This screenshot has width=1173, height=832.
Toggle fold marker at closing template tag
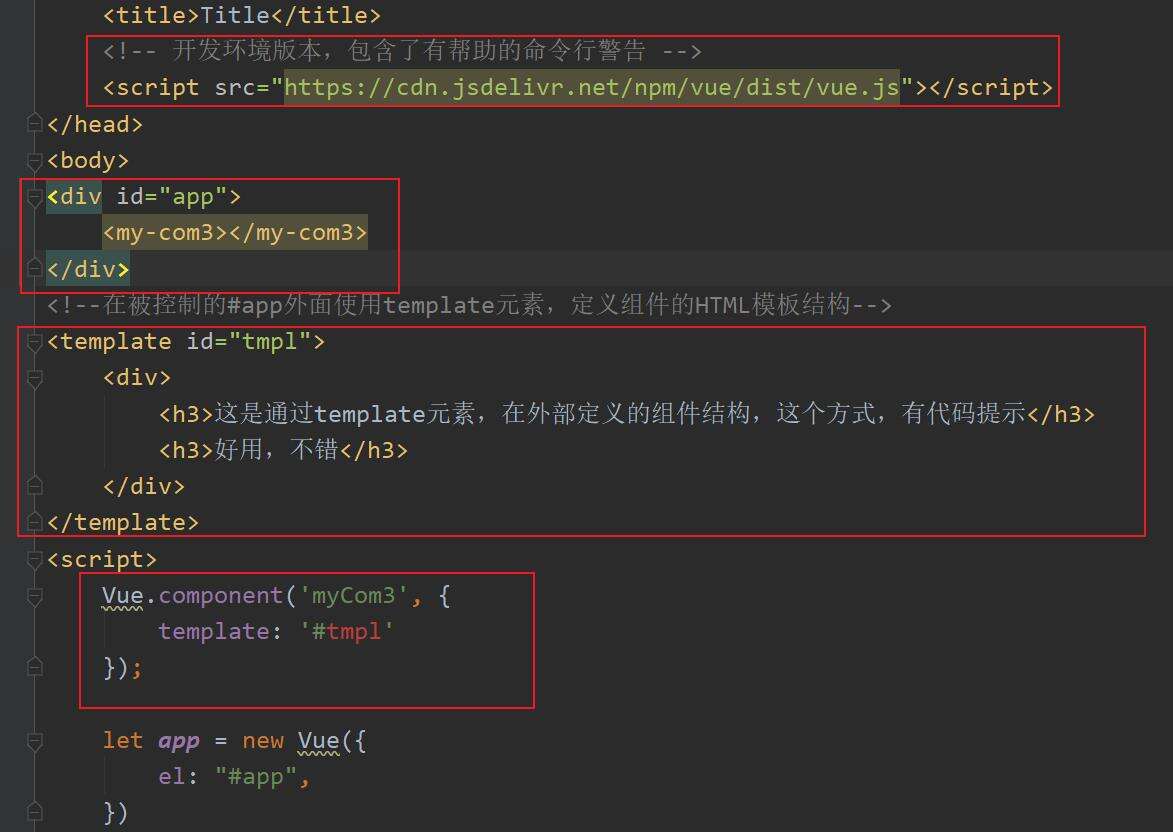pyautogui.click(x=35, y=522)
